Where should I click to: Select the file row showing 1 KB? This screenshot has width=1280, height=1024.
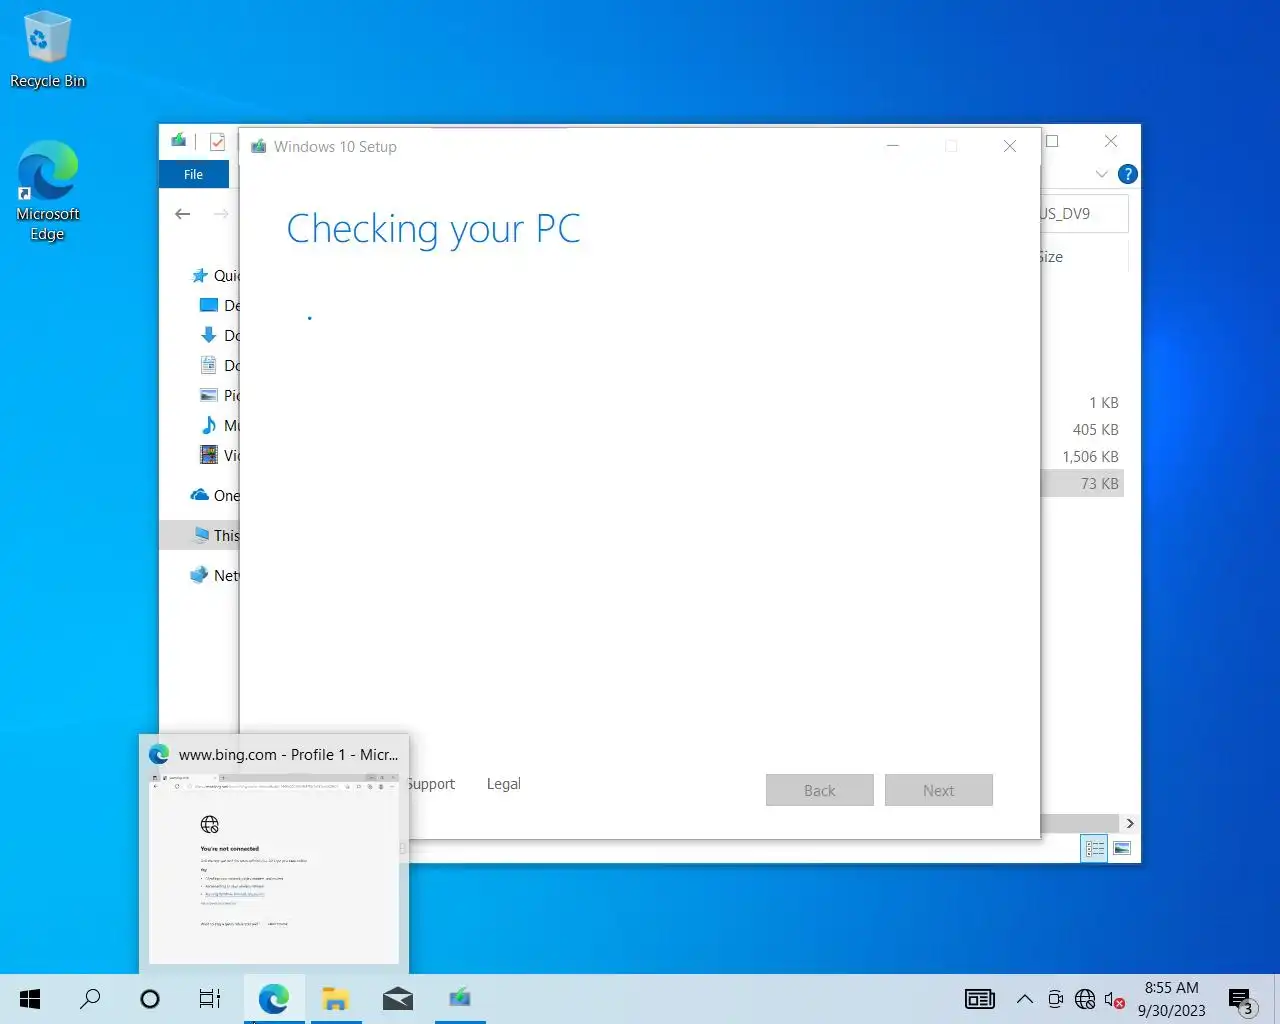1082,403
